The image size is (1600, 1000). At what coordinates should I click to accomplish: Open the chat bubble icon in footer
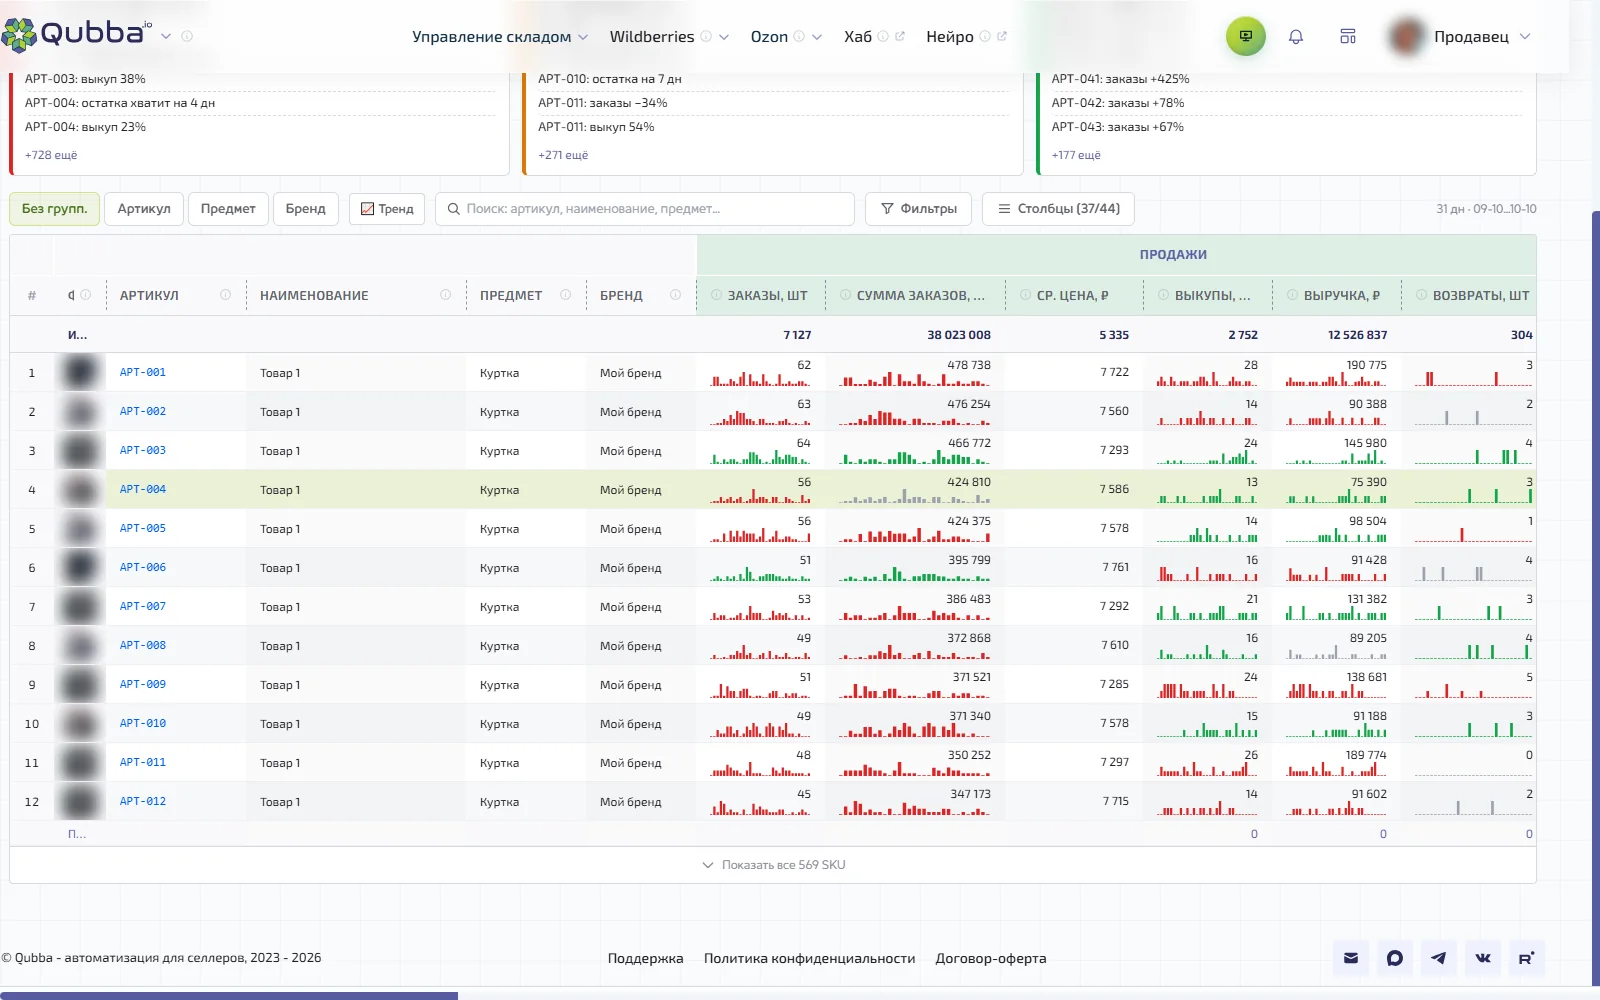[1395, 958]
